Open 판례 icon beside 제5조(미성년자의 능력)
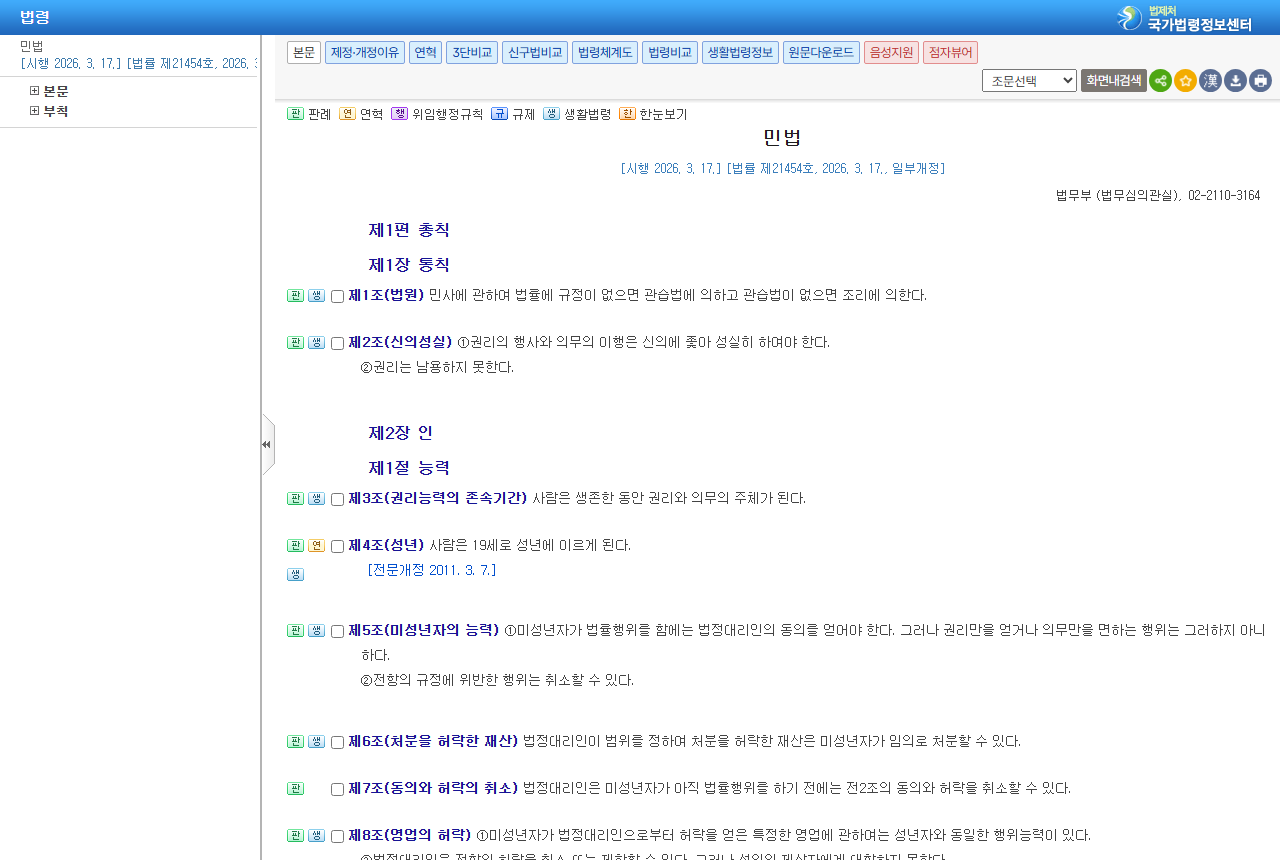Viewport: 1280px width, 860px height. click(295, 631)
